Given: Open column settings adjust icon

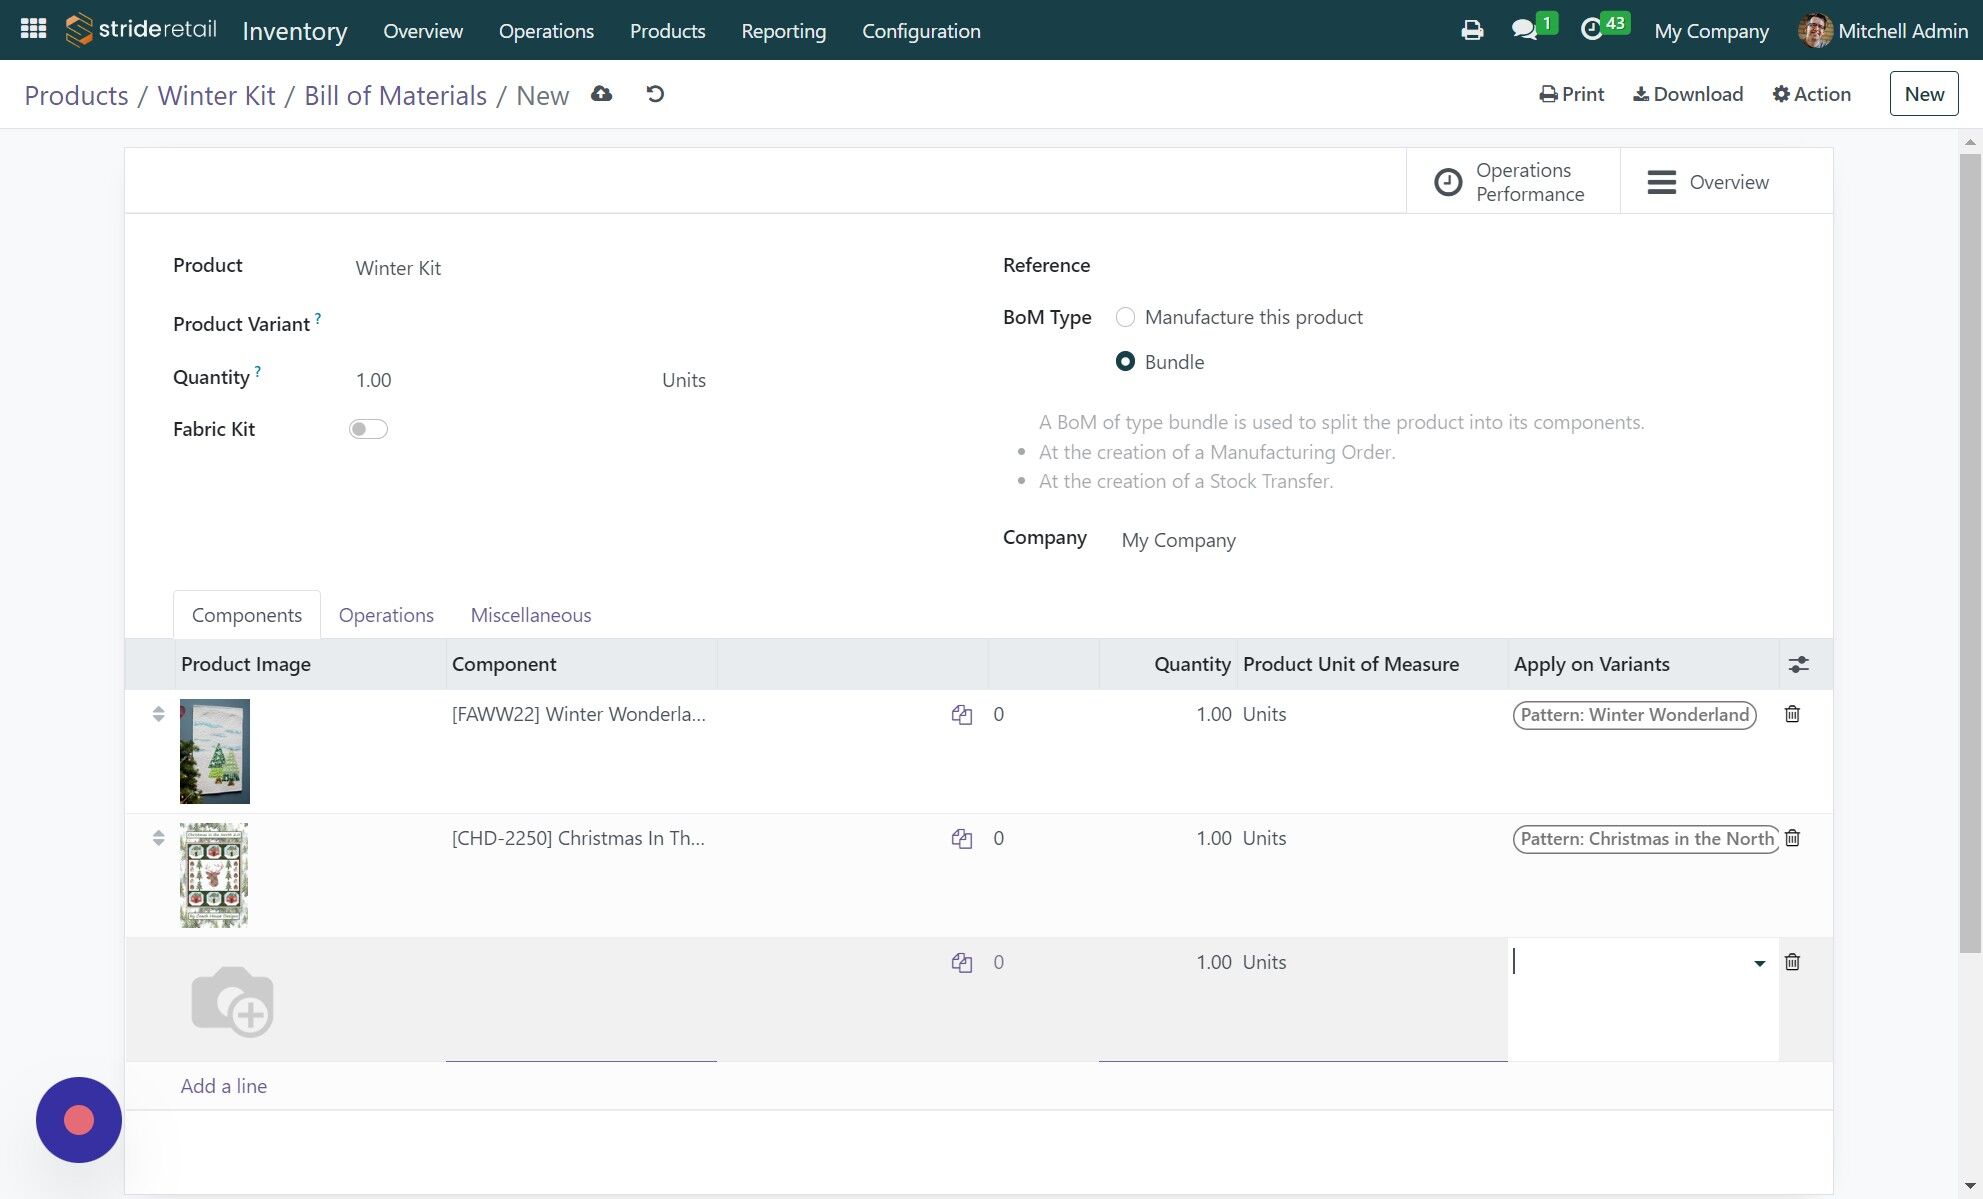Looking at the screenshot, I should pos(1798,664).
